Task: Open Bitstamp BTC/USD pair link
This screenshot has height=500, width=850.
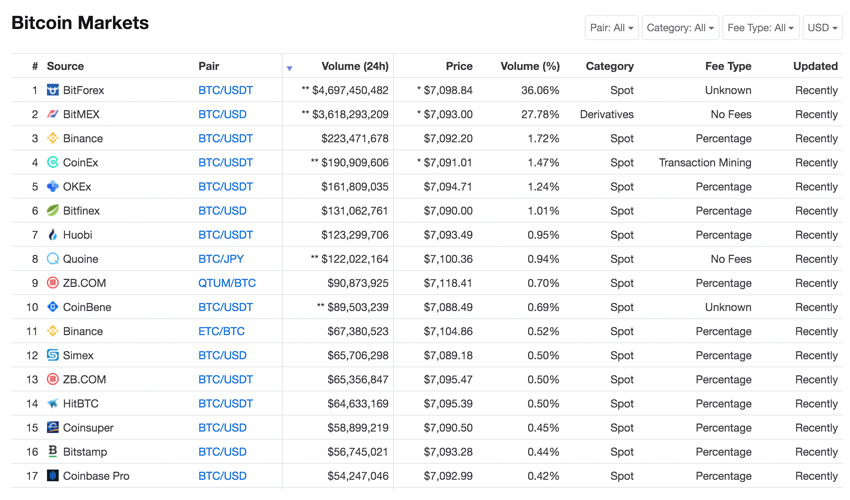Action: point(222,452)
